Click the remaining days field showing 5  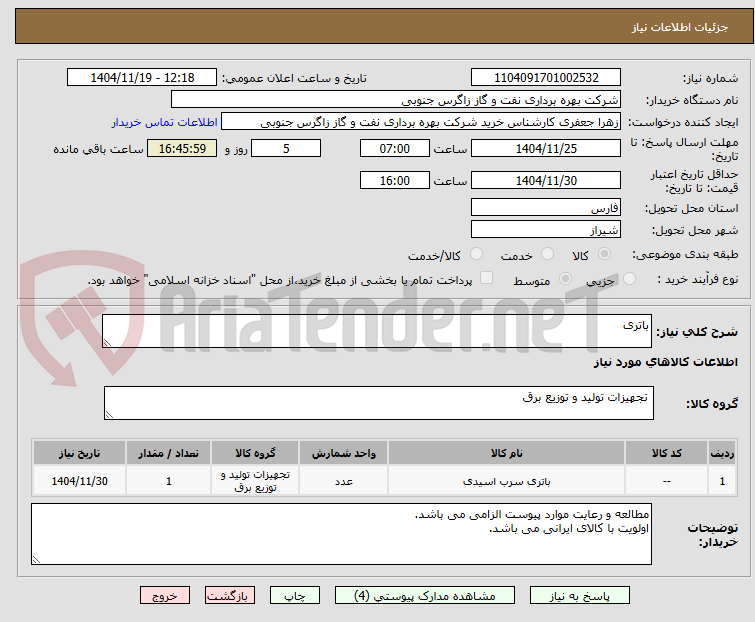[286, 148]
